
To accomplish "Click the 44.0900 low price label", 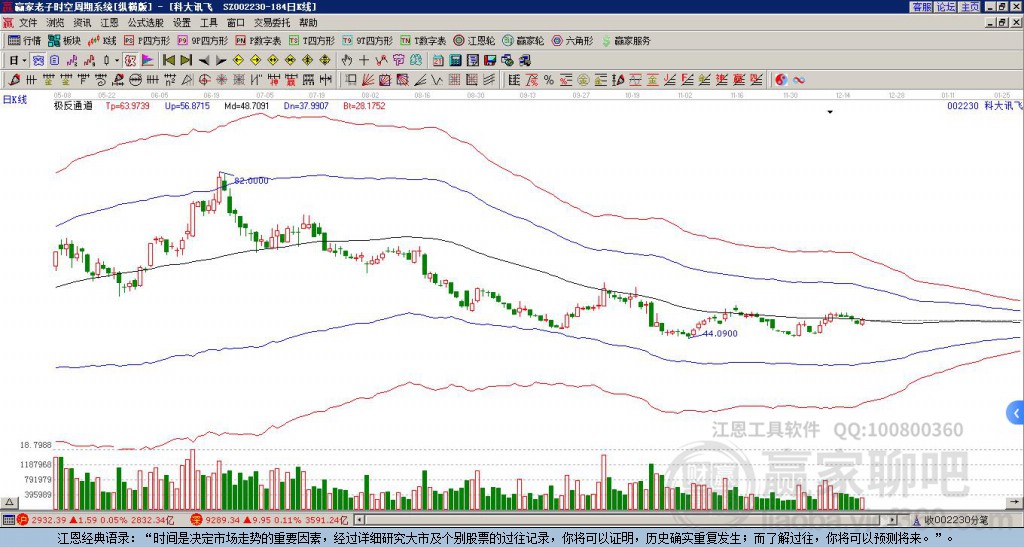I will click(720, 334).
